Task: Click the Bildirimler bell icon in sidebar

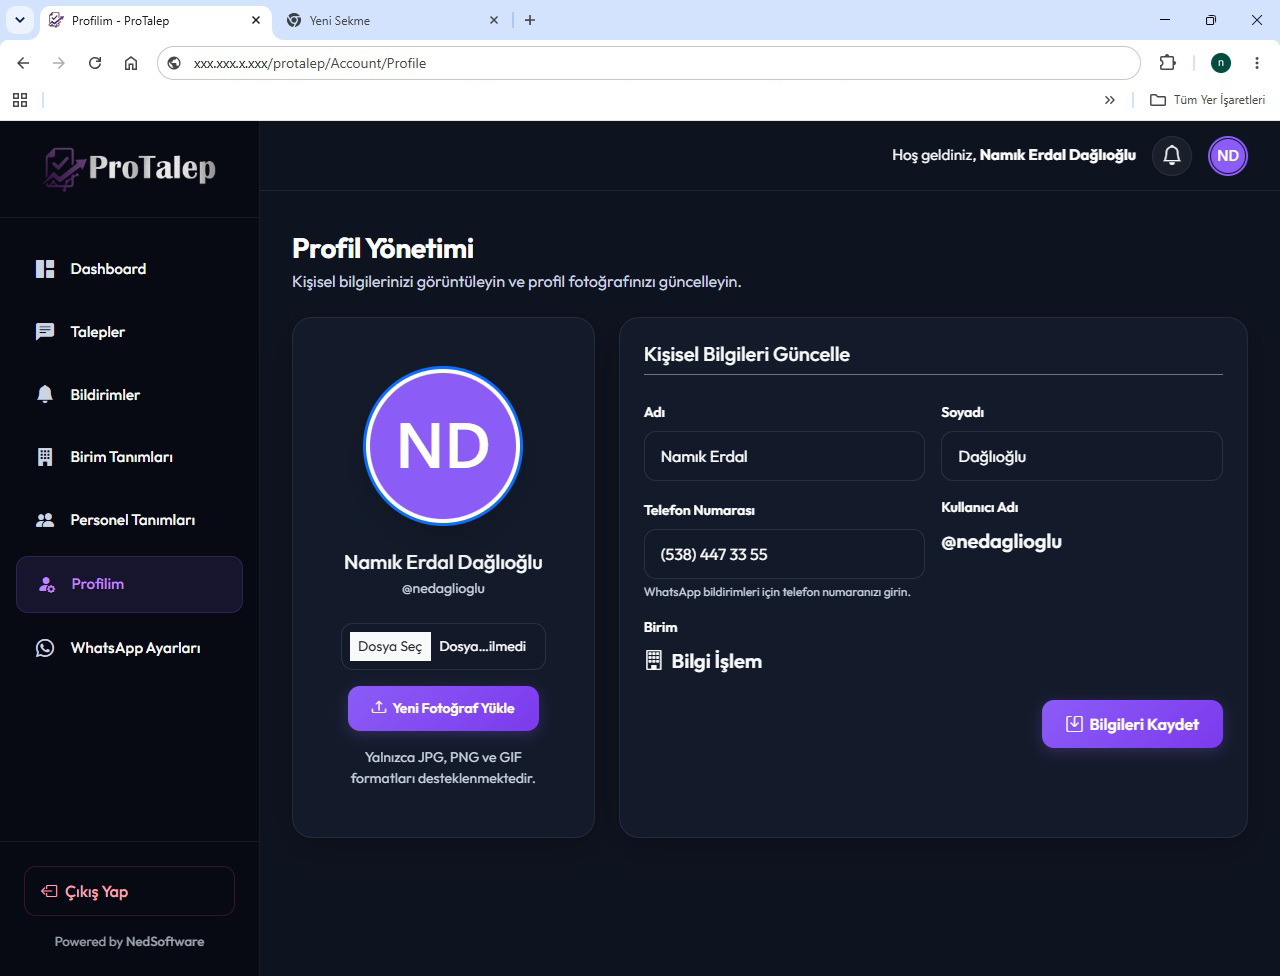Action: click(x=45, y=395)
